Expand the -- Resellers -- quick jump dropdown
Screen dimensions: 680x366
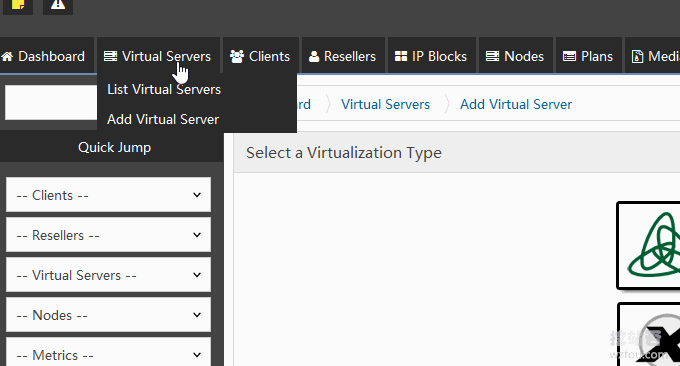pyautogui.click(x=108, y=235)
